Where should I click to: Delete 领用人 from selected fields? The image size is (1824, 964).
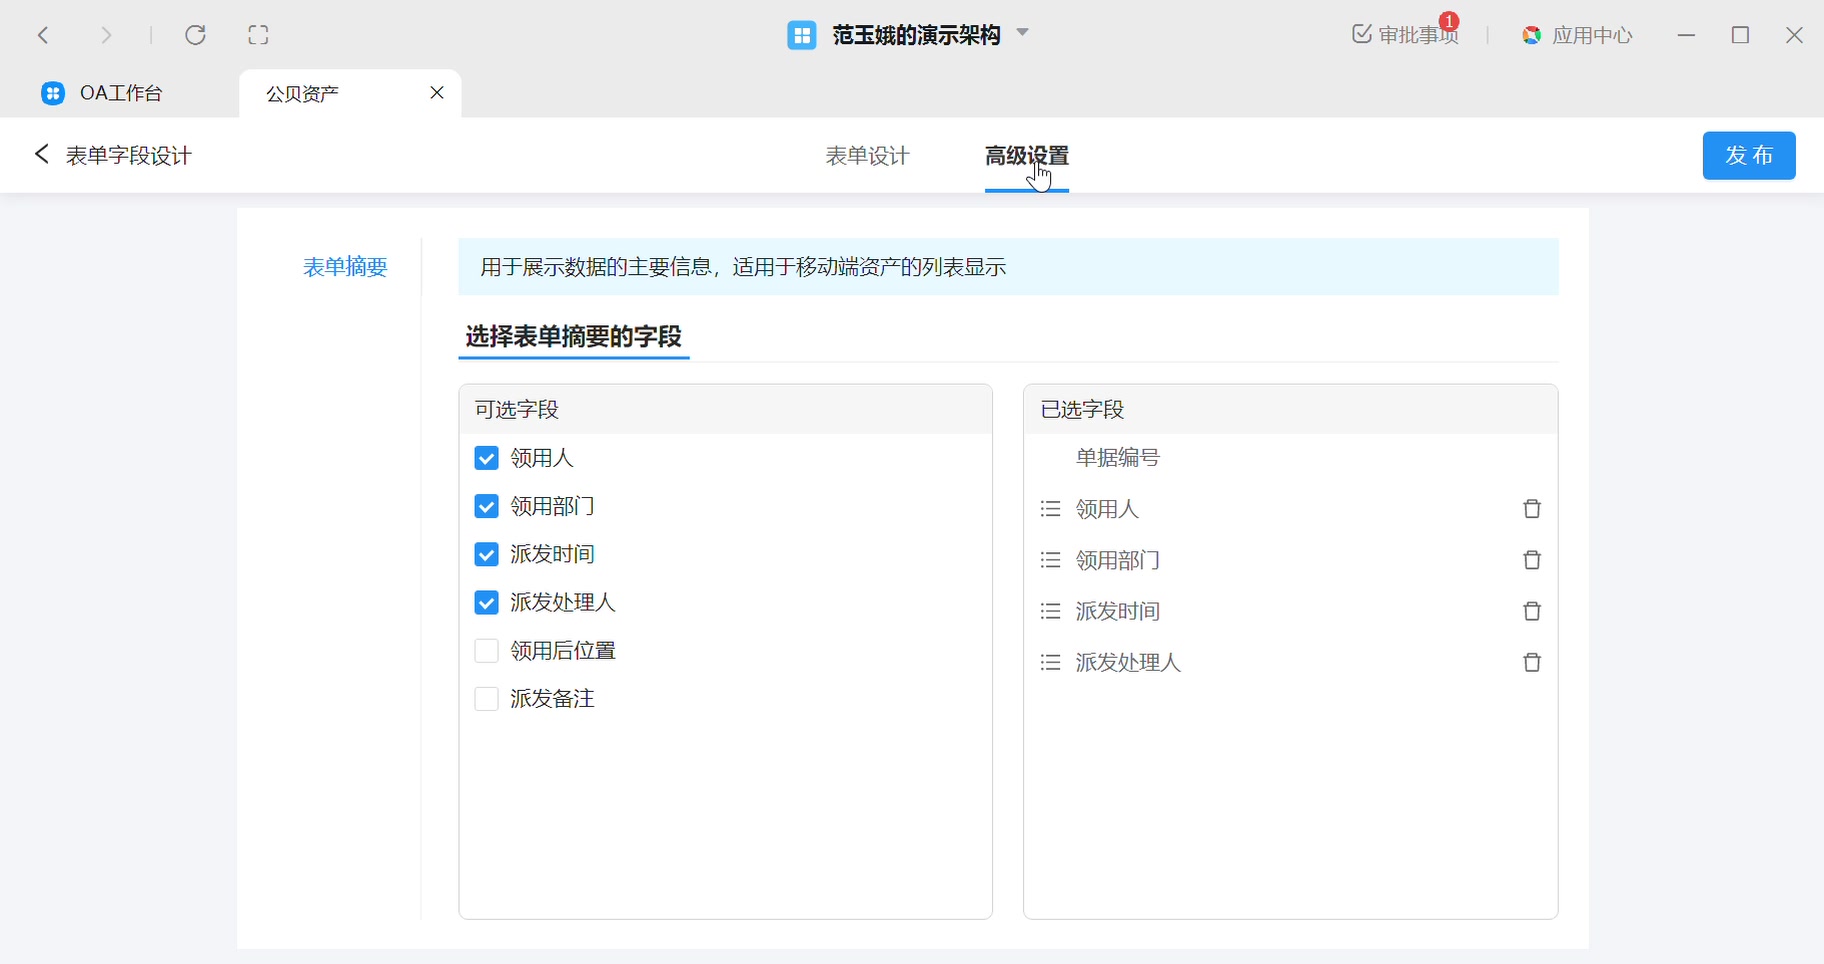(x=1531, y=509)
